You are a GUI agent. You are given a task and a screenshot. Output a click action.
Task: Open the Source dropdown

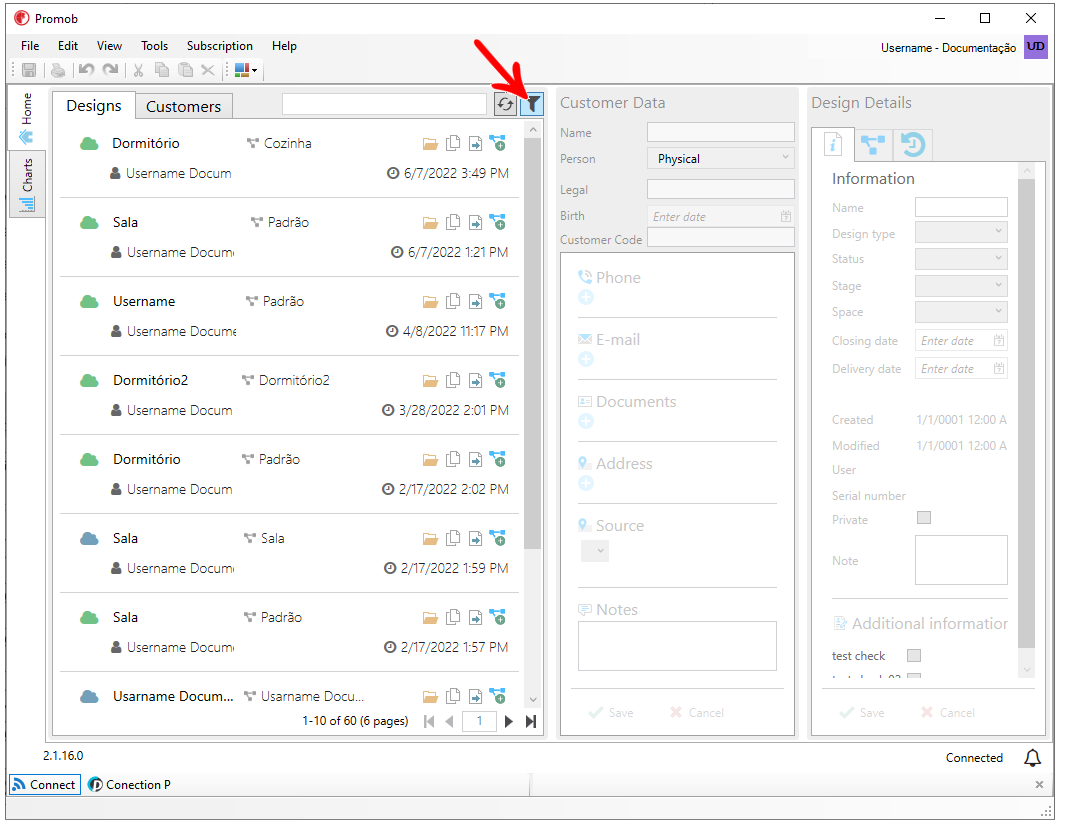click(x=595, y=550)
